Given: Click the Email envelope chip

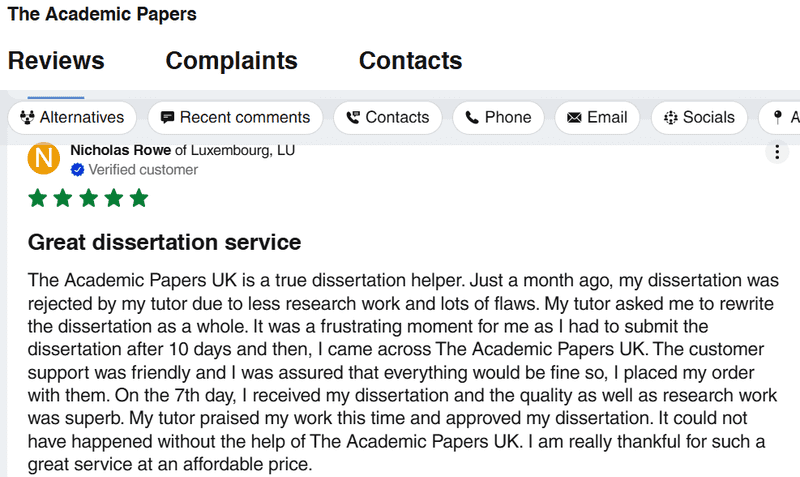Looking at the screenshot, I should pyautogui.click(x=596, y=118).
